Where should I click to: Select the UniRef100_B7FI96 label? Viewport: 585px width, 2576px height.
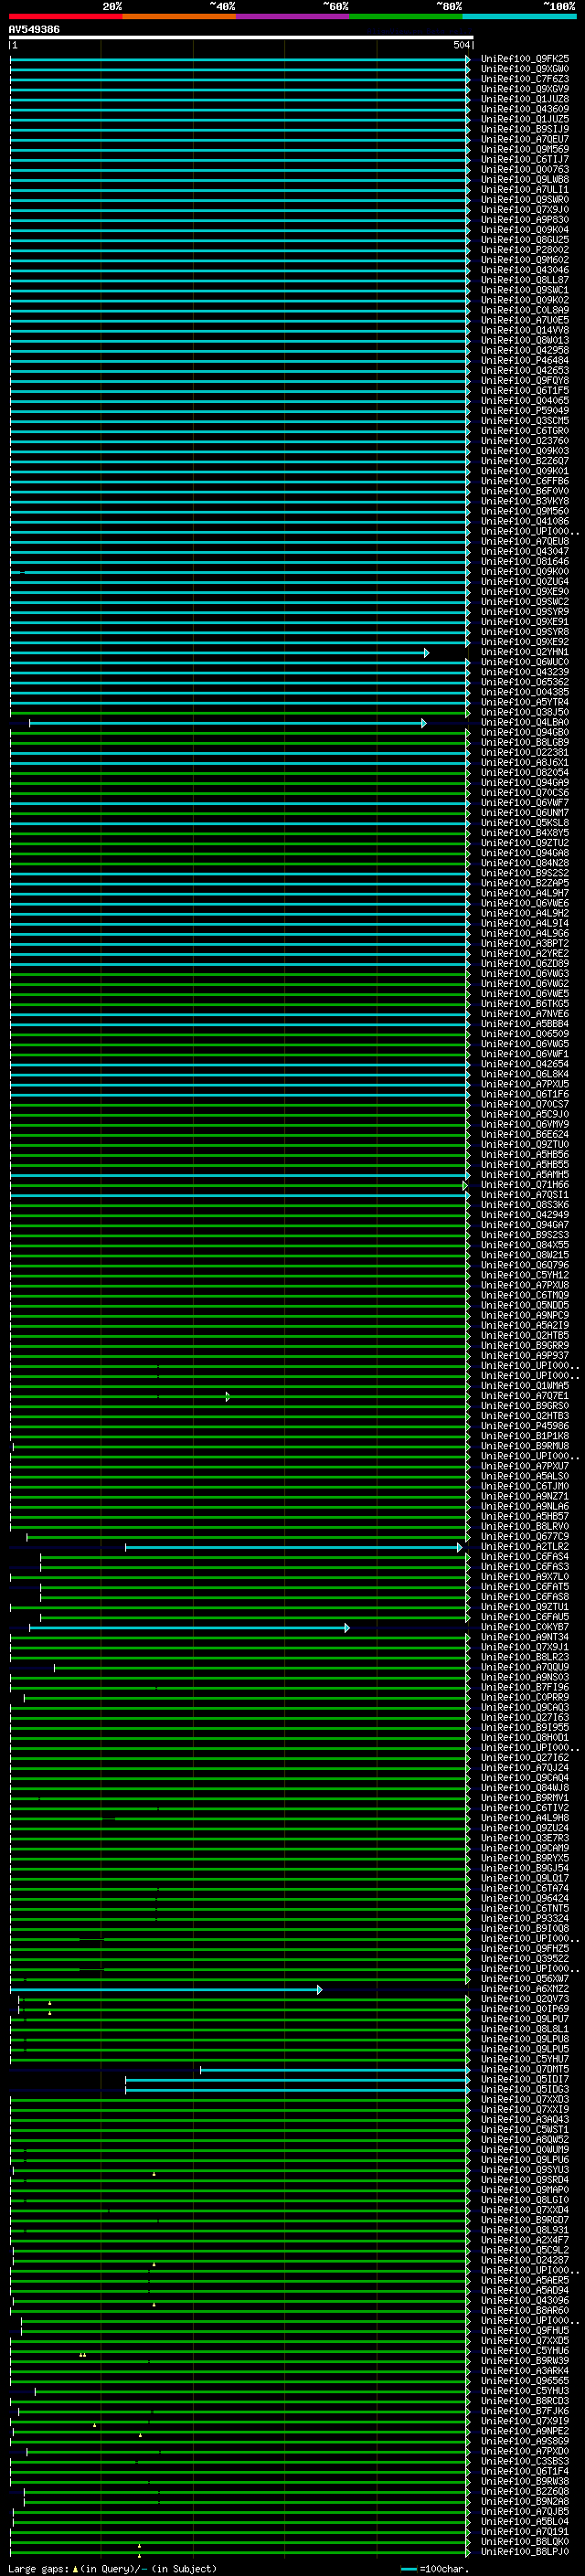pos(525,1688)
